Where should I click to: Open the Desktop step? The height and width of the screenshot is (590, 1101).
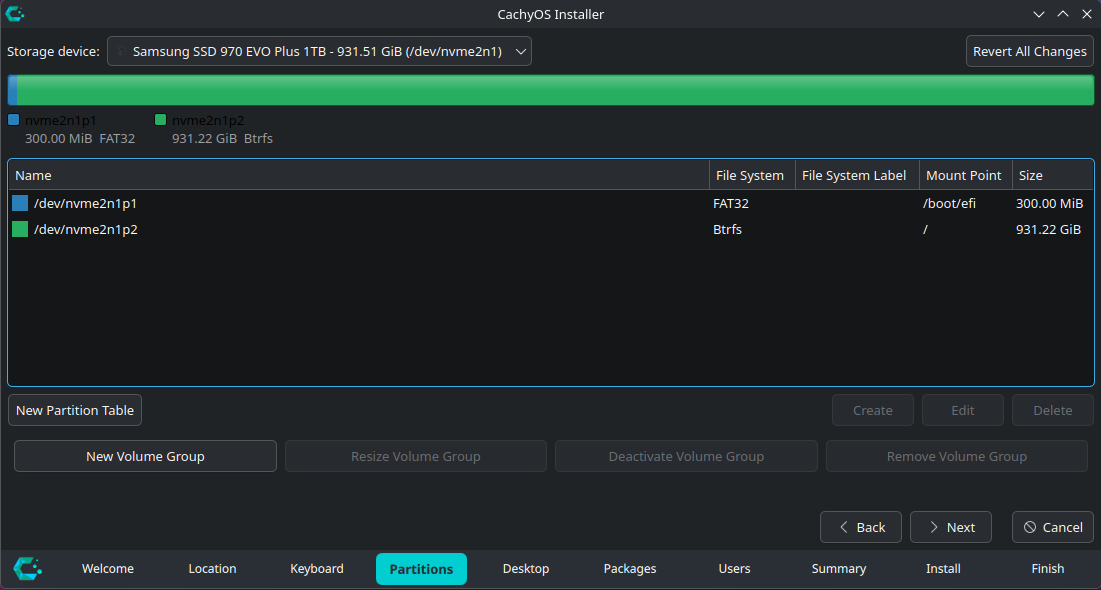[526, 569]
